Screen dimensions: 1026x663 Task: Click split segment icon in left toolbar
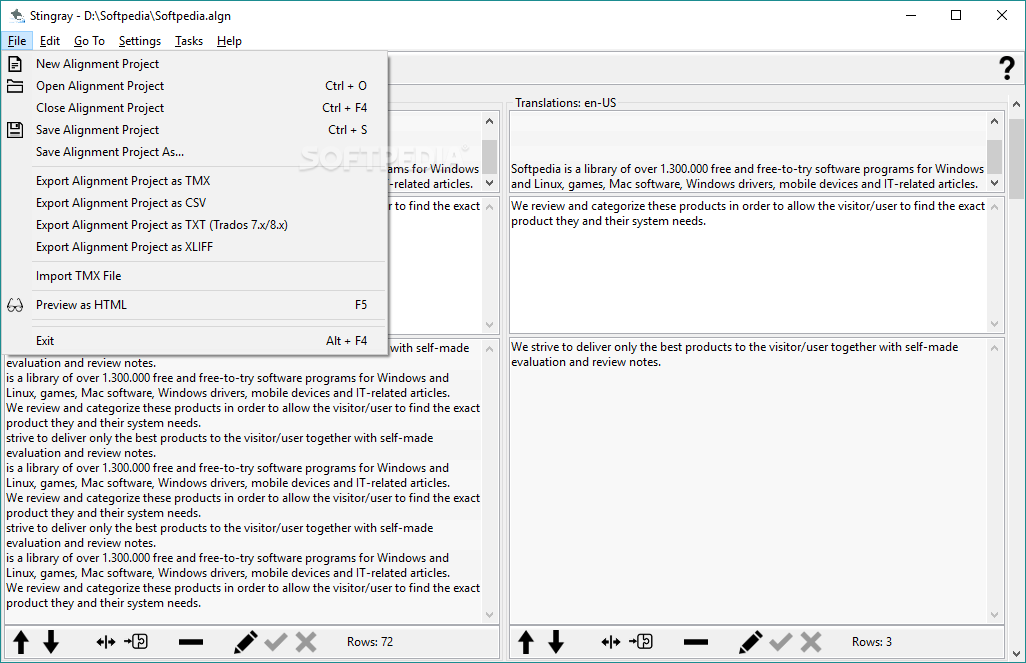[105, 642]
